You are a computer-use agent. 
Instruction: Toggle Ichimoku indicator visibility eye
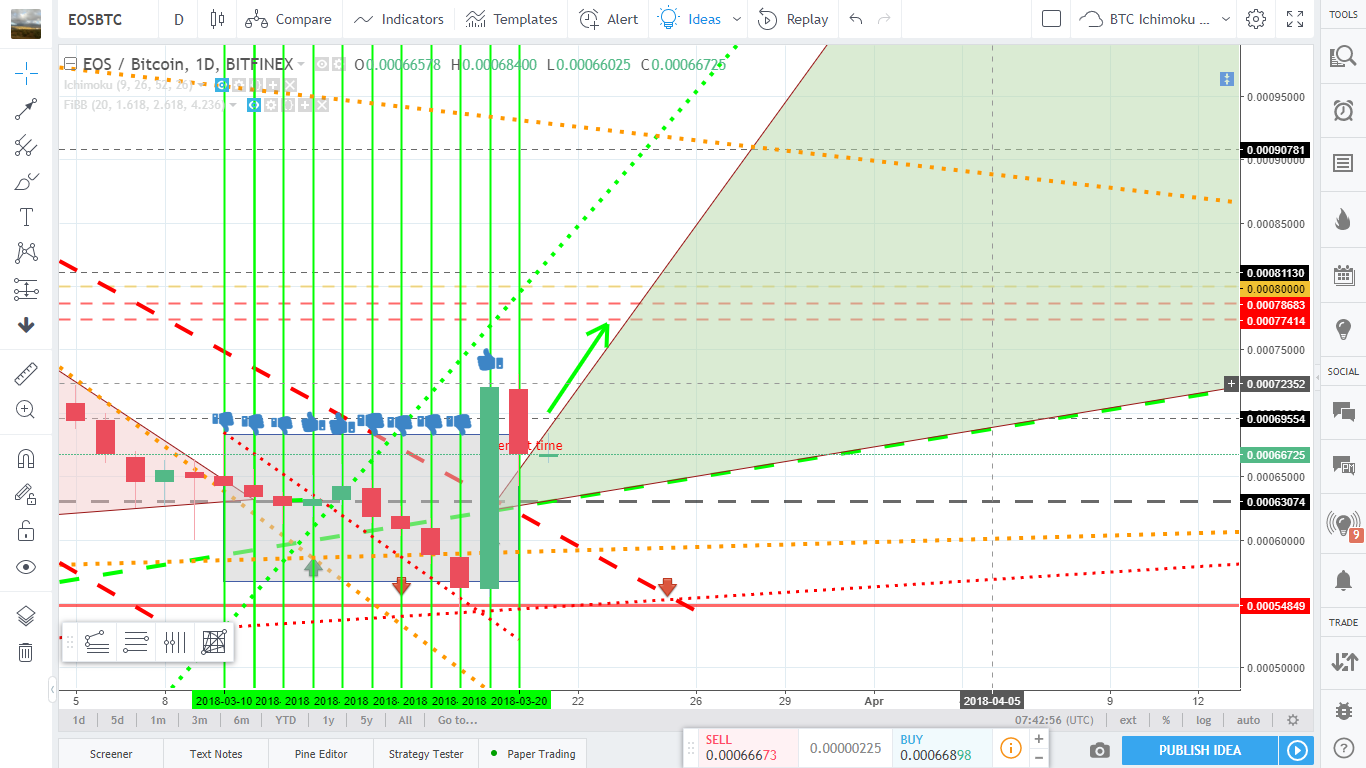(x=222, y=85)
